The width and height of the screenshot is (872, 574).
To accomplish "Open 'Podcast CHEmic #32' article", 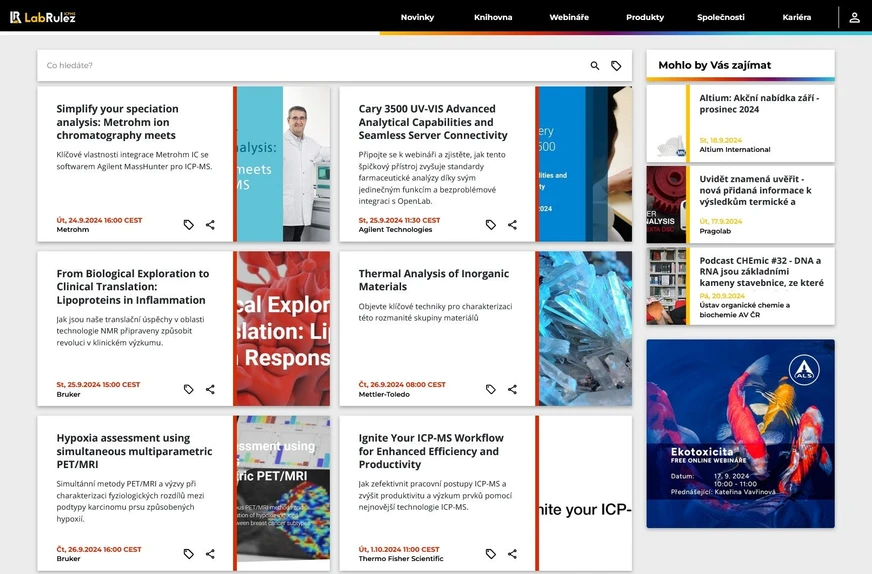I will point(761,271).
